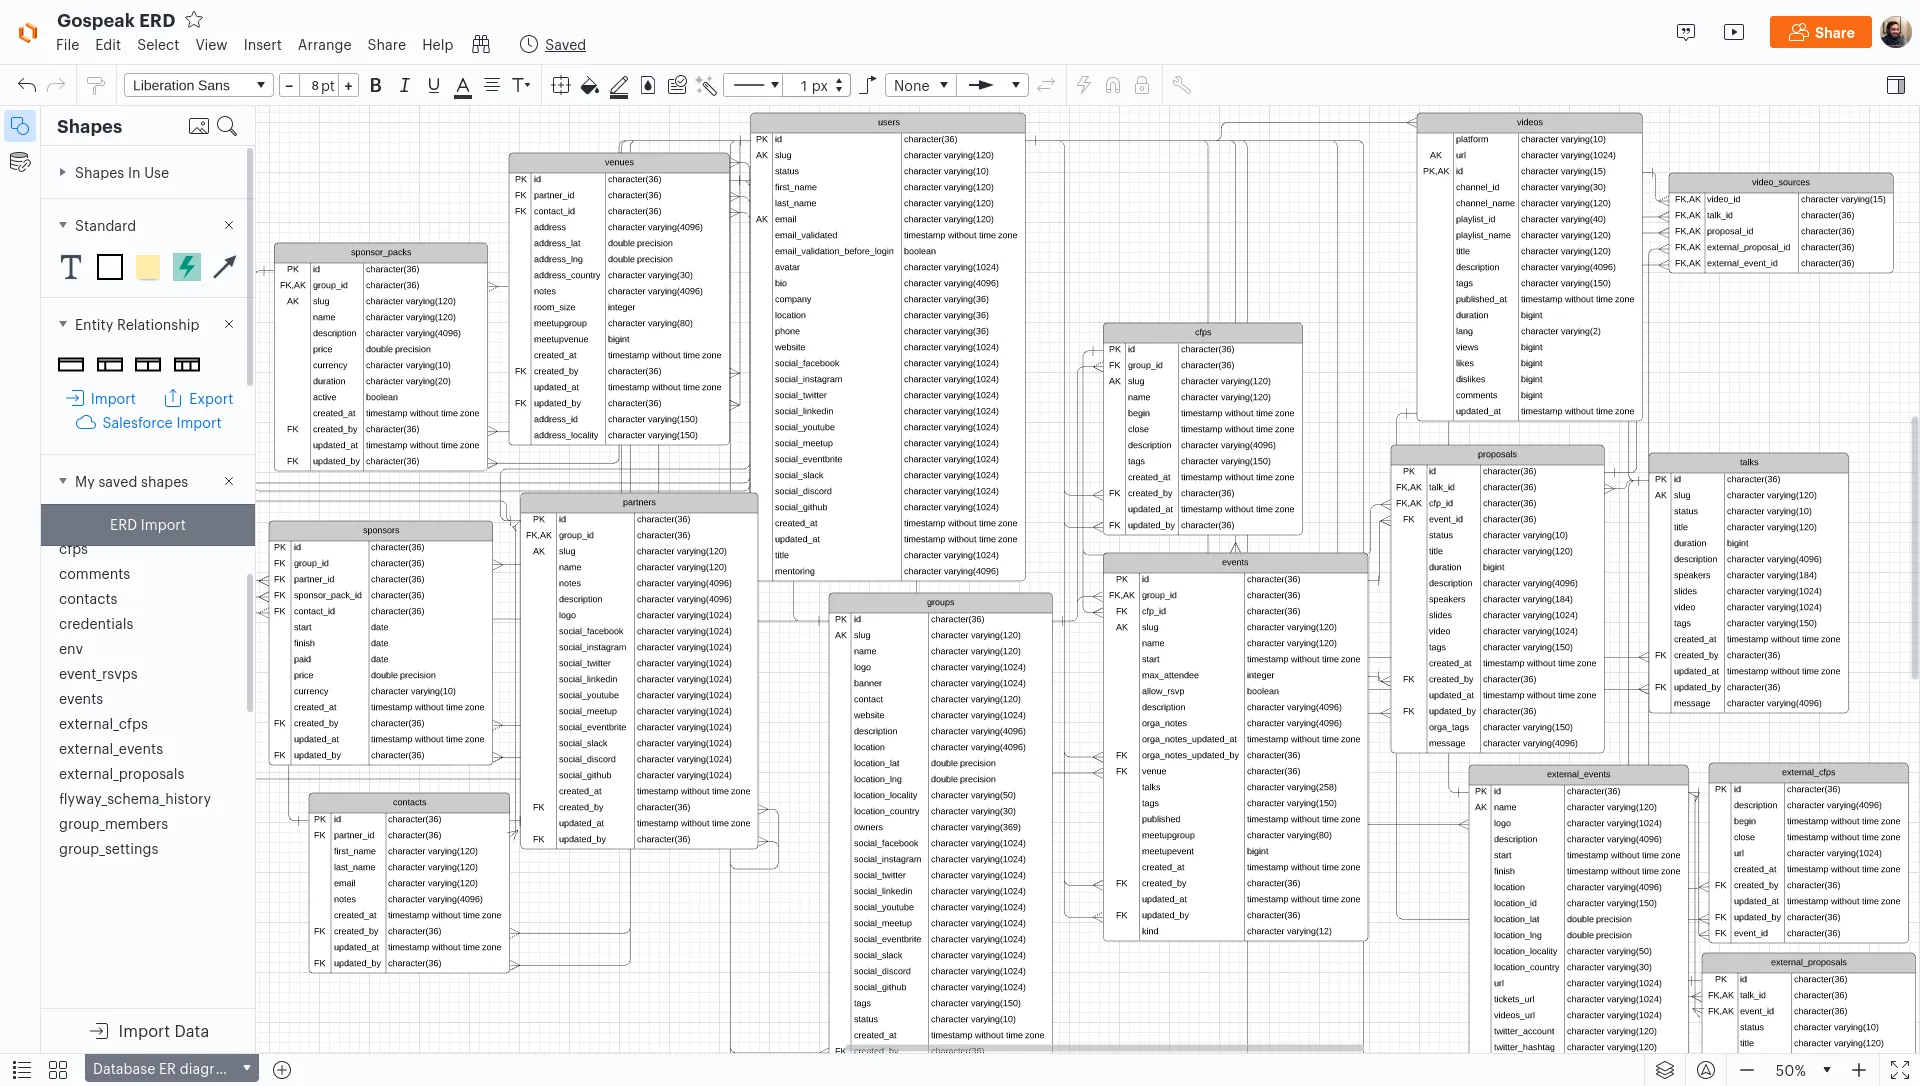1920x1086 pixels.
Task: Click the line path shape icon
Action: point(868,86)
